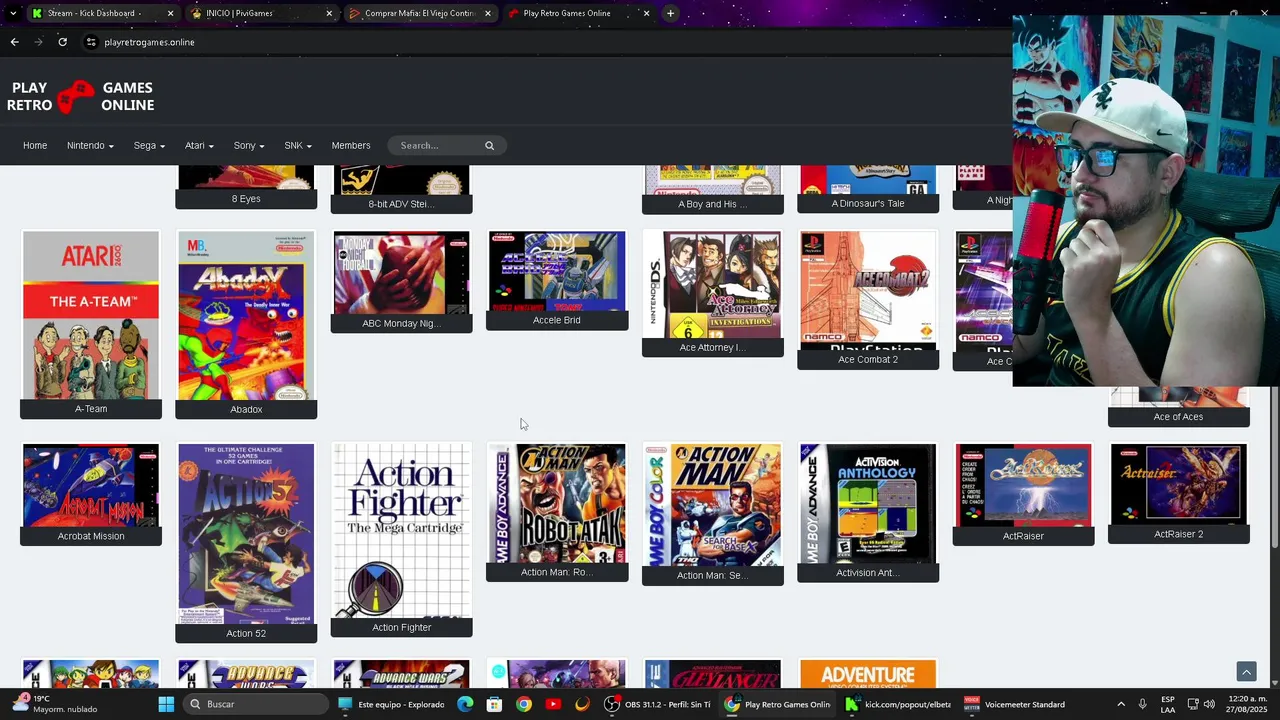The width and height of the screenshot is (1280, 720).
Task: Open A Dinosaur's Tale game label
Action: 868,203
